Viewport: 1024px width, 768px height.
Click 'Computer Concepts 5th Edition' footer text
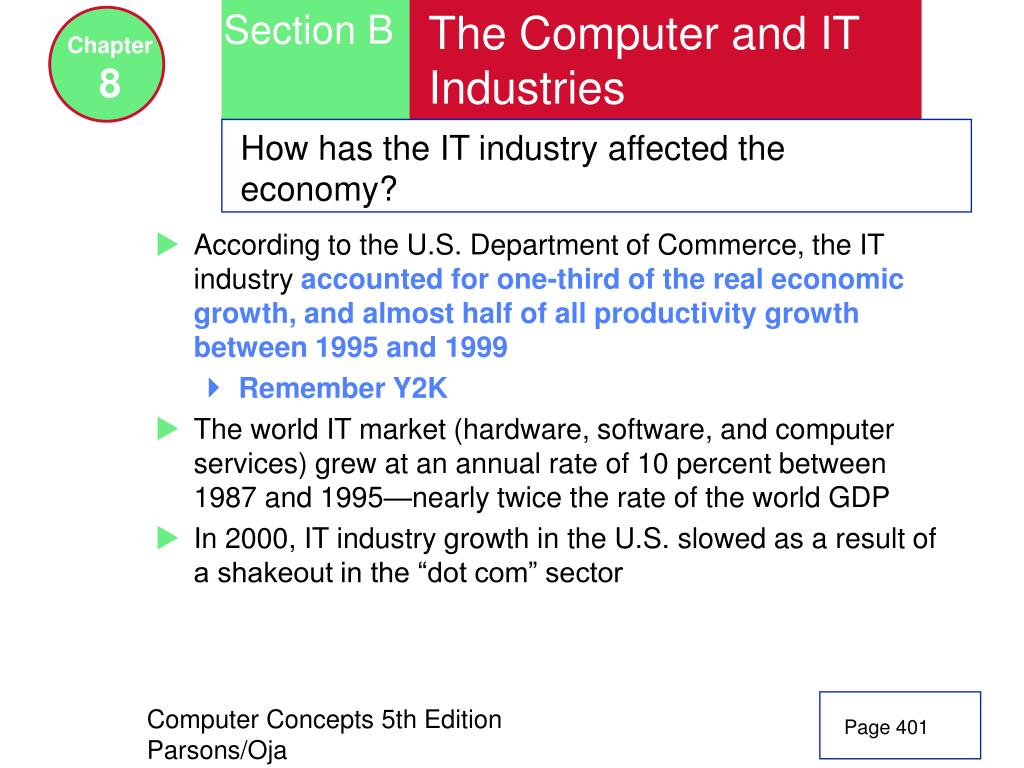tap(325, 720)
